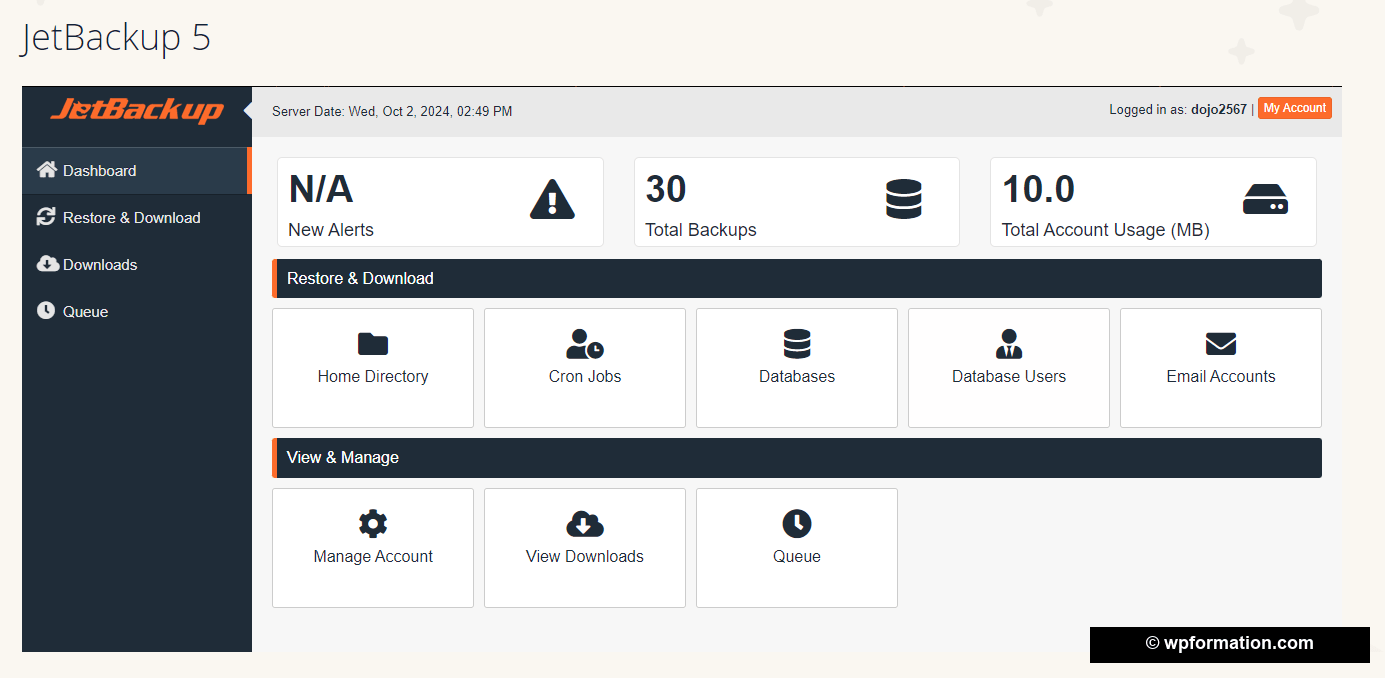Click the username dojo2567
The image size is (1385, 678).
click(x=1219, y=109)
